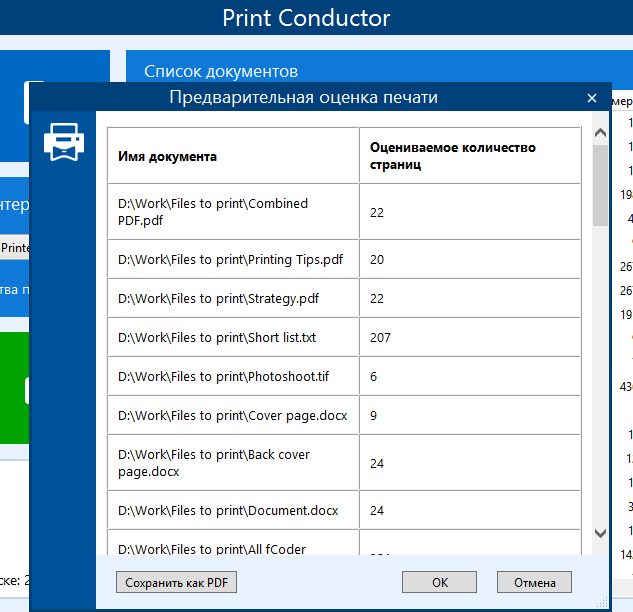
Task: Select the All fCoder row
Action: (x=344, y=543)
